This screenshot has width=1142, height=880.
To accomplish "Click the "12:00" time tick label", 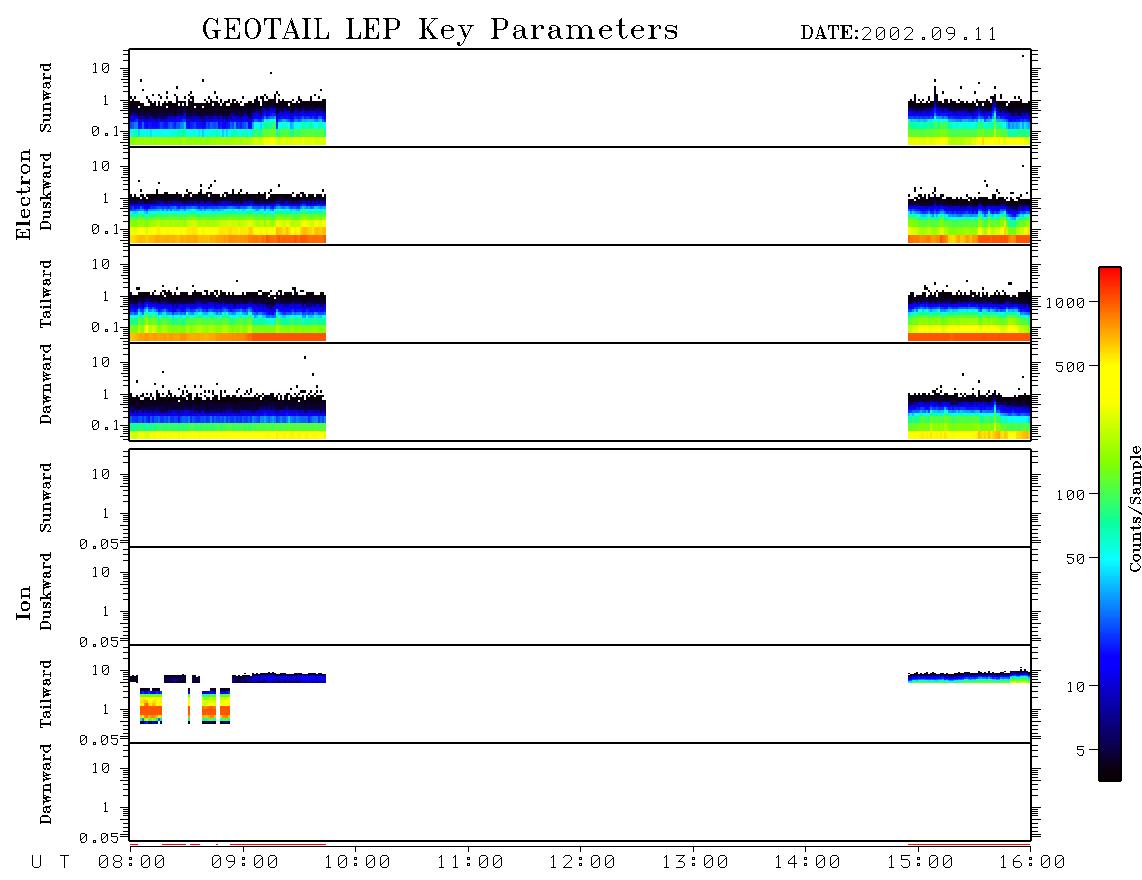I will (x=582, y=863).
